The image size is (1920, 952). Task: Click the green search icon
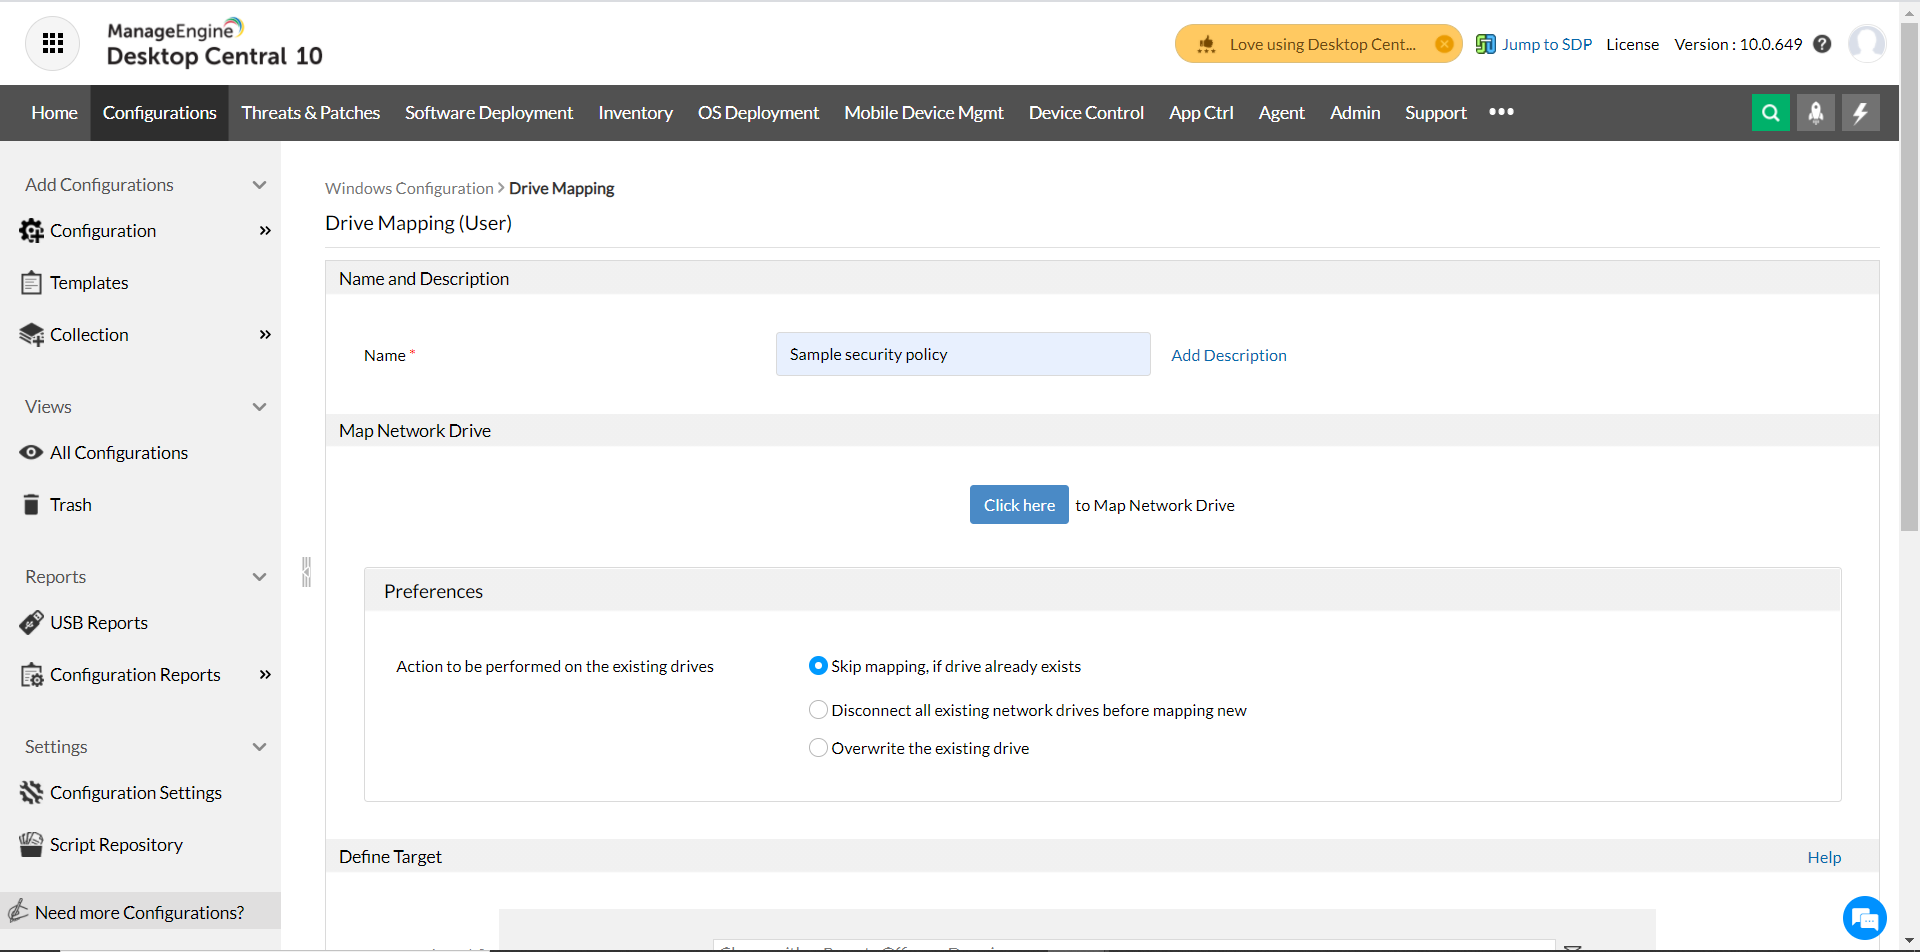1770,113
